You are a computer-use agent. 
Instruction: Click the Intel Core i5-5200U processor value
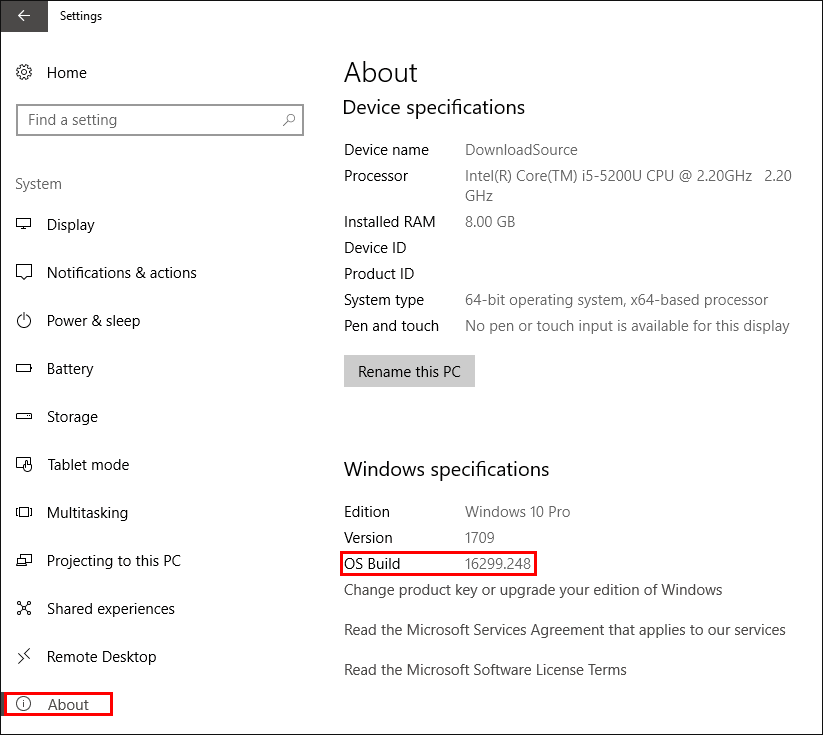coord(628,185)
